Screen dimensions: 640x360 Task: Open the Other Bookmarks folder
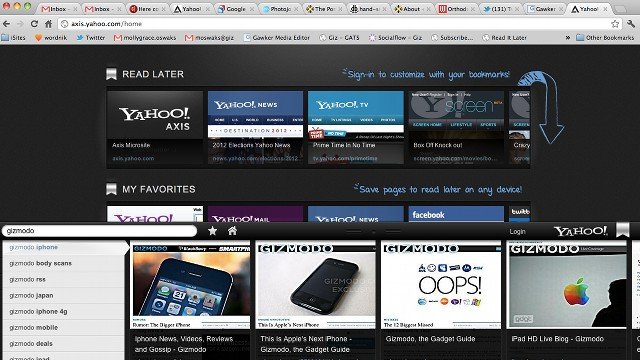(x=605, y=38)
